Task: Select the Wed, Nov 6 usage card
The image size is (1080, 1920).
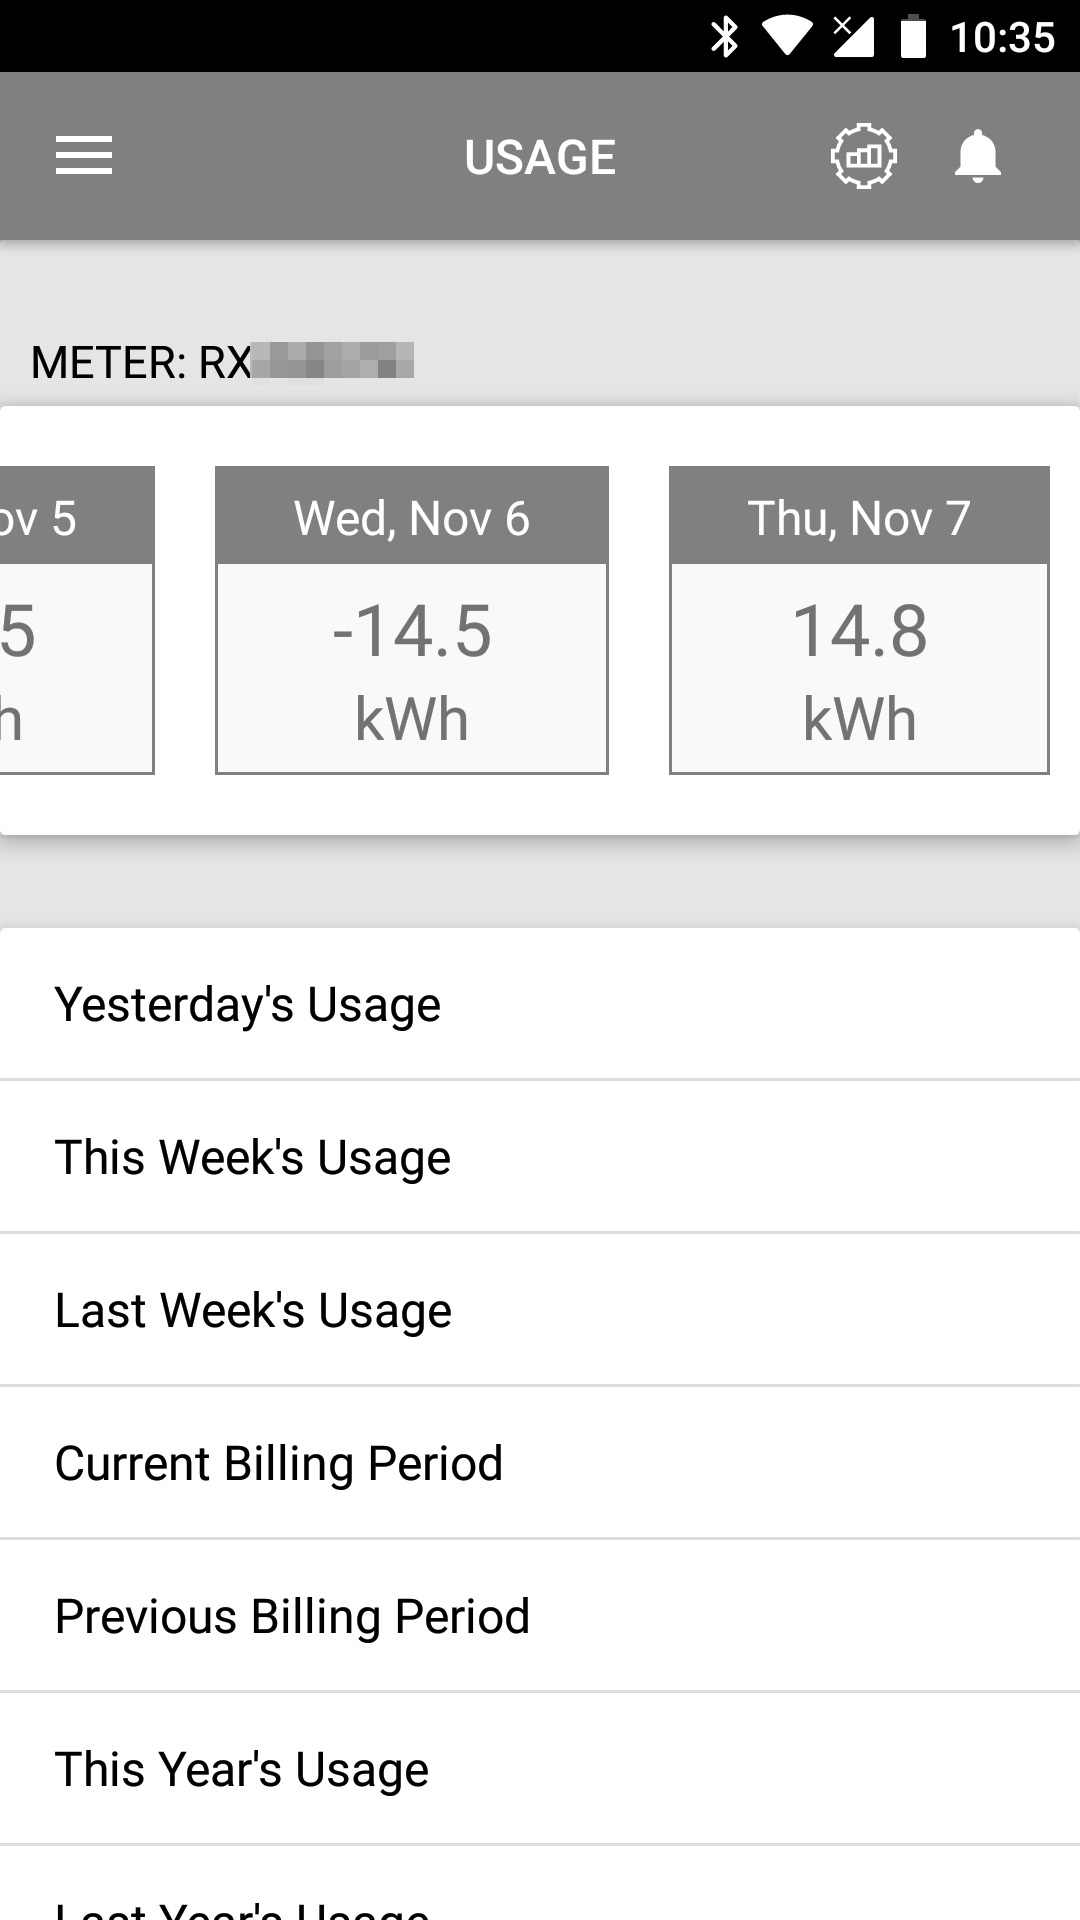Action: click(412, 620)
